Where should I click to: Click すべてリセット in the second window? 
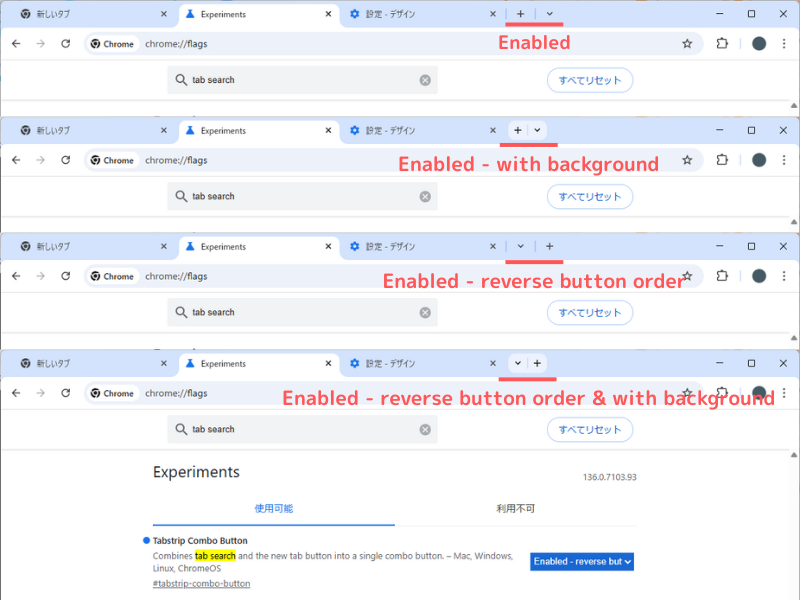(590, 196)
